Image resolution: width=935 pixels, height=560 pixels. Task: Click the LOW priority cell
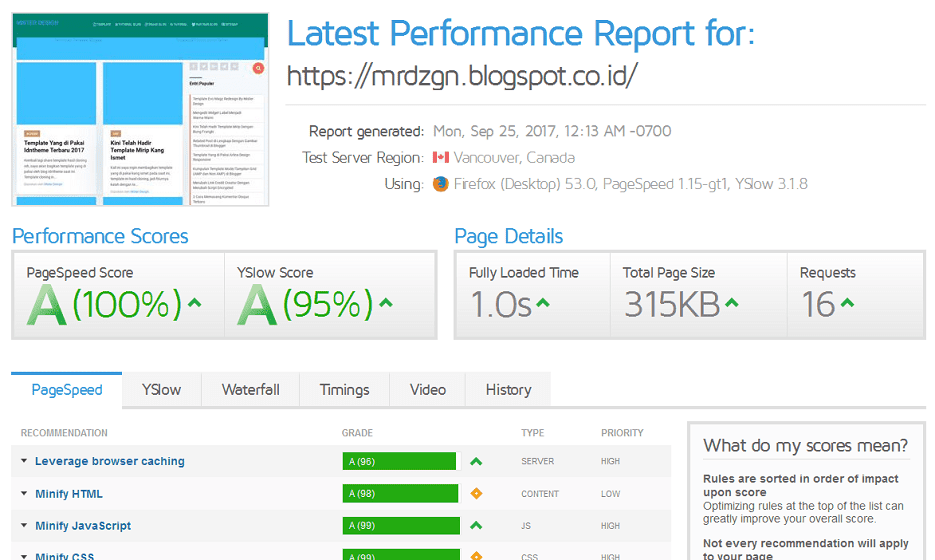[611, 494]
